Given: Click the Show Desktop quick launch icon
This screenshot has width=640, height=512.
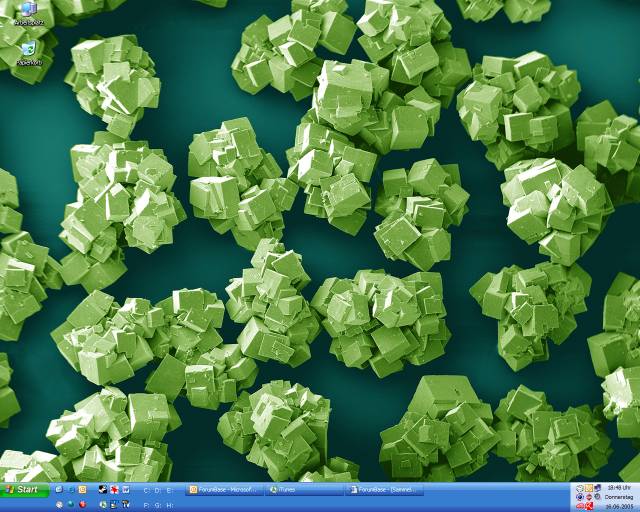Looking at the screenshot, I should pos(59,489).
